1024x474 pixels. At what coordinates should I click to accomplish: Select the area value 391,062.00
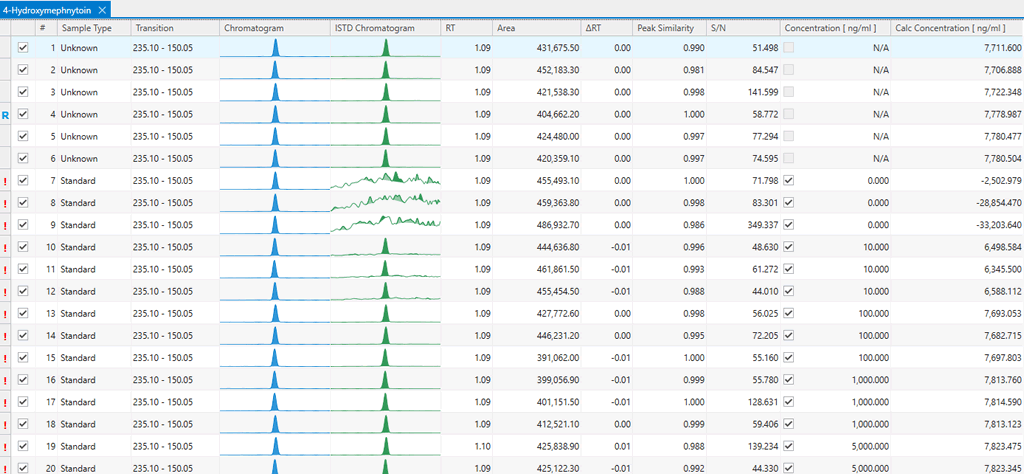(556, 358)
